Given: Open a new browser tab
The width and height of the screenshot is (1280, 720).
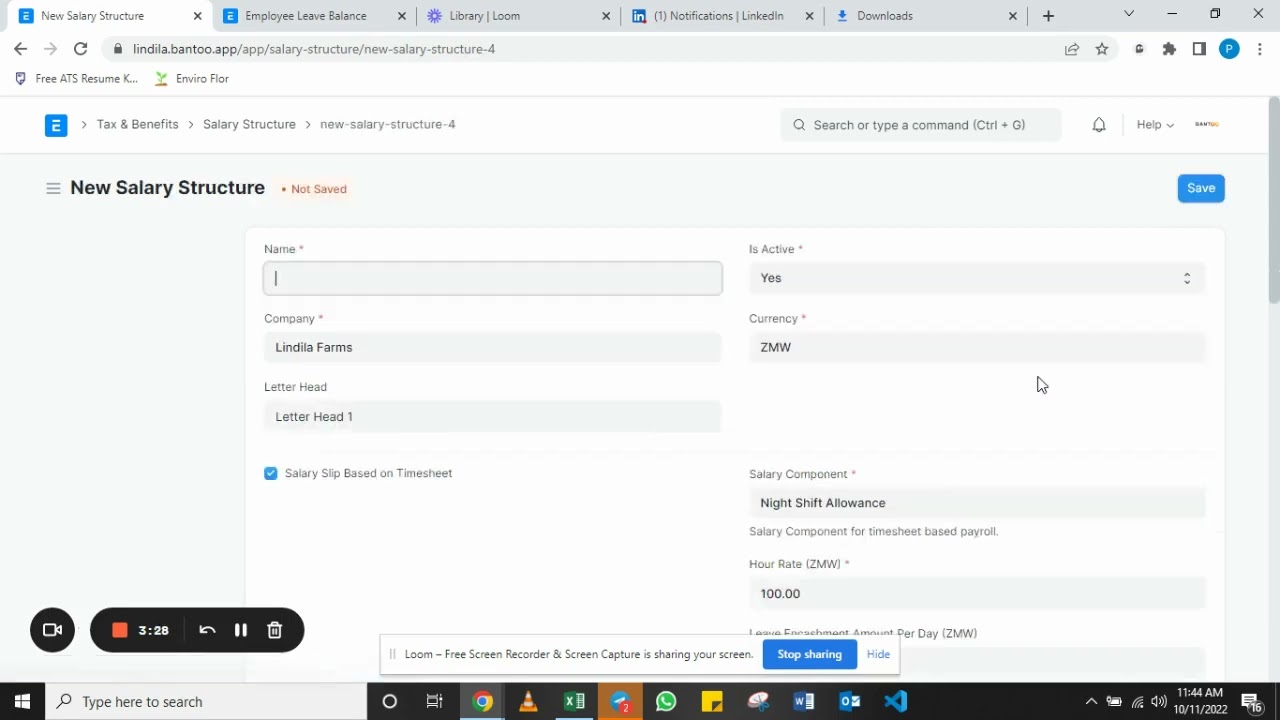Looking at the screenshot, I should (x=1048, y=16).
